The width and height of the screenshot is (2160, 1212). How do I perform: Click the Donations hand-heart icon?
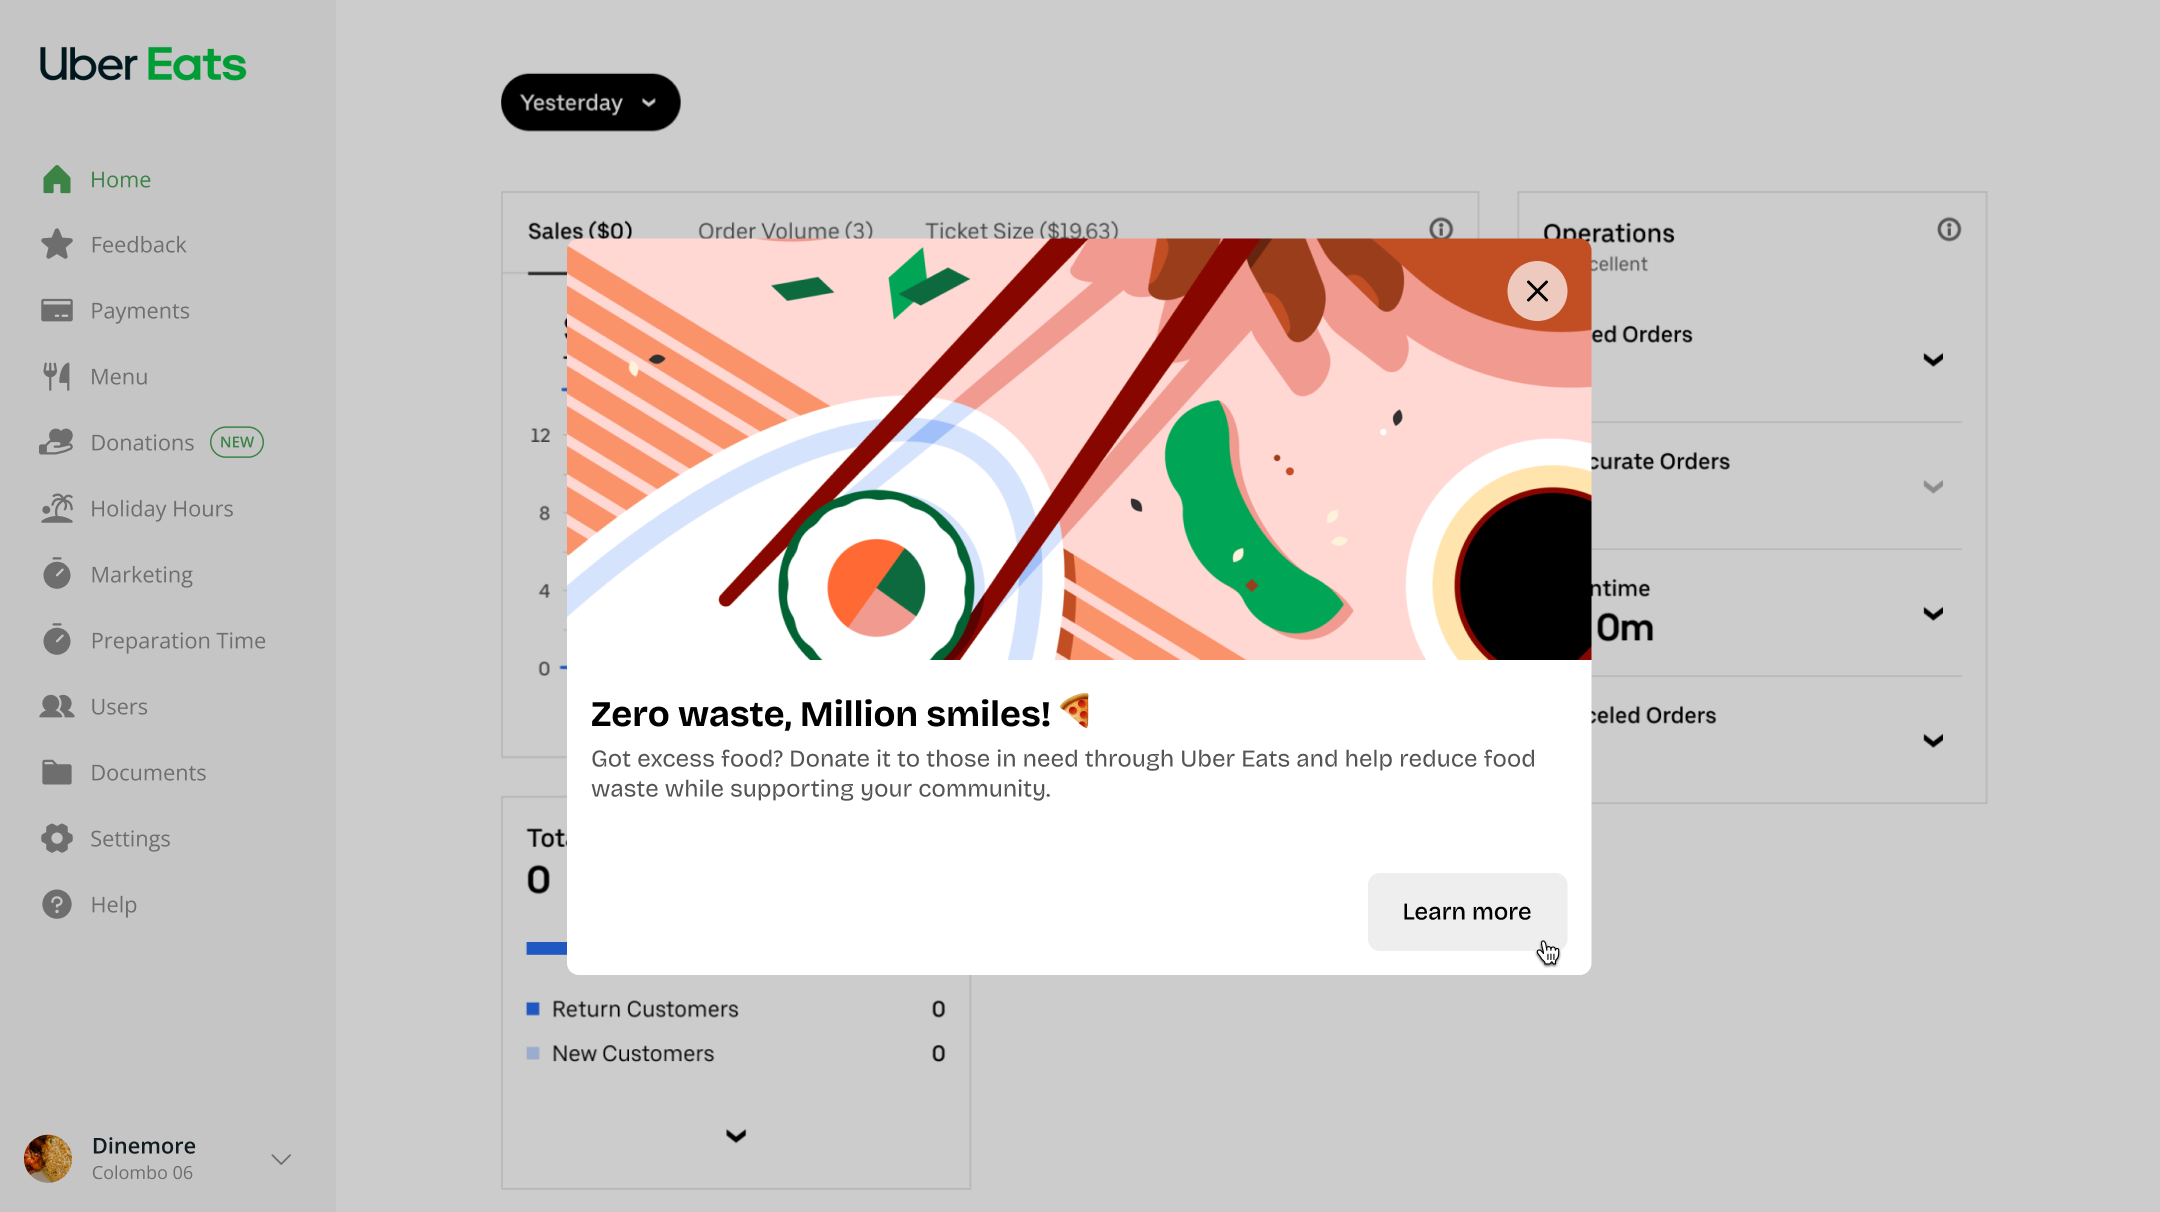pyautogui.click(x=57, y=442)
